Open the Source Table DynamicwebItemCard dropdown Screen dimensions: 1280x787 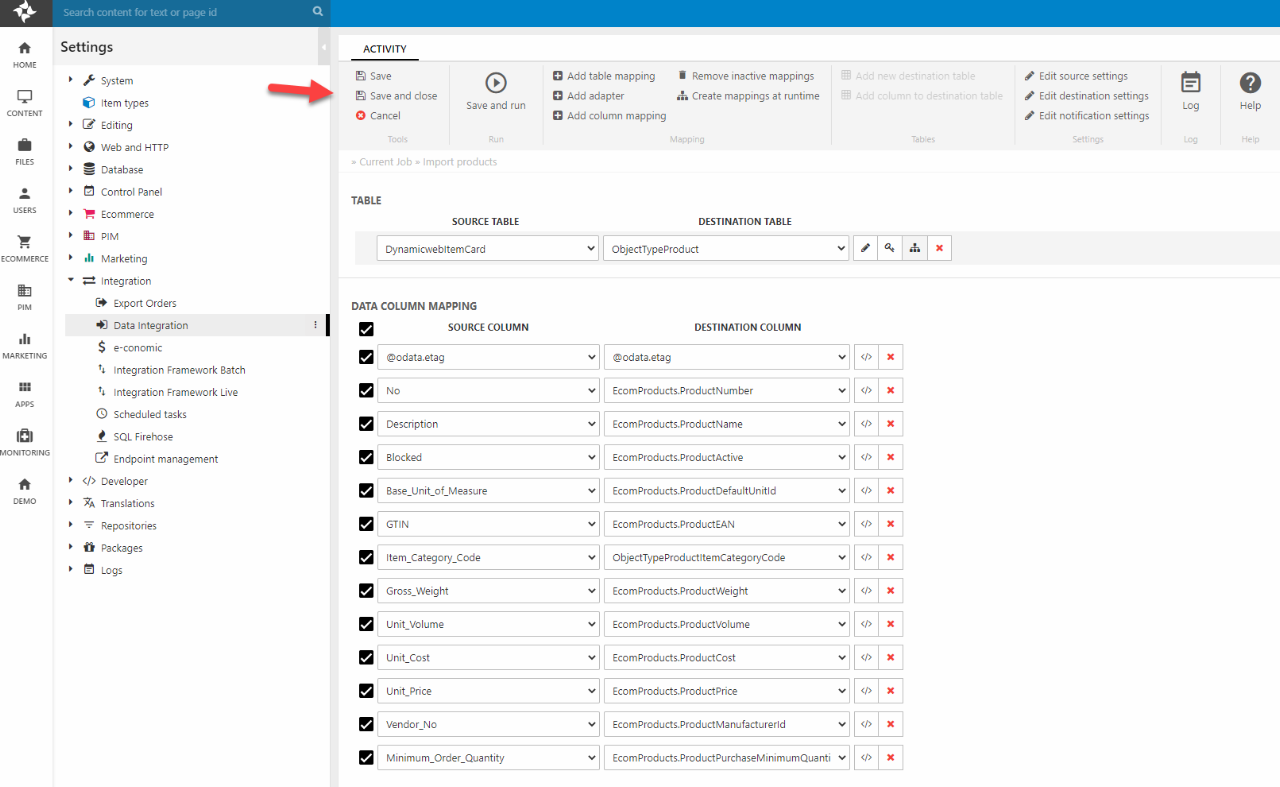tap(487, 249)
